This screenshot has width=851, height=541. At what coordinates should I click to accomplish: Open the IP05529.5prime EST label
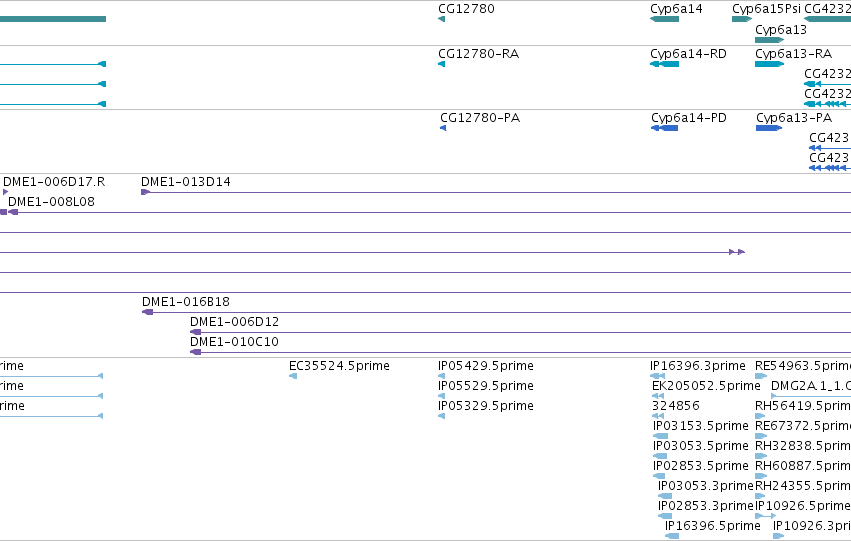pyautogui.click(x=486, y=386)
